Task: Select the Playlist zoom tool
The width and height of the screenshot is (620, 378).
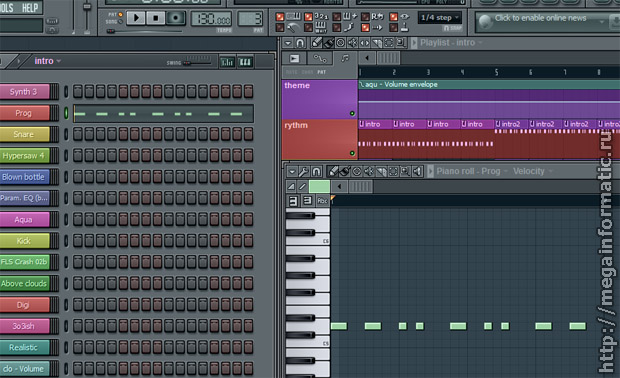Action: pos(401,42)
